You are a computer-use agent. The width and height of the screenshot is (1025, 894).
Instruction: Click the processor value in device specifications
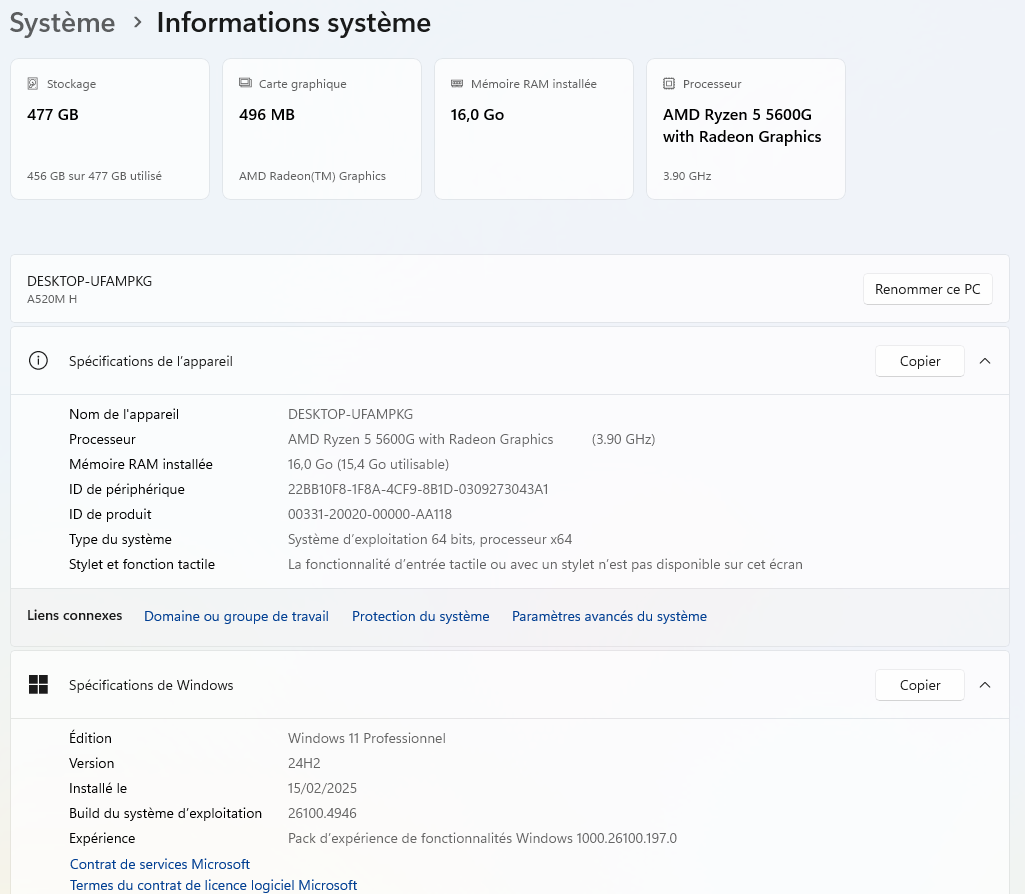420,439
